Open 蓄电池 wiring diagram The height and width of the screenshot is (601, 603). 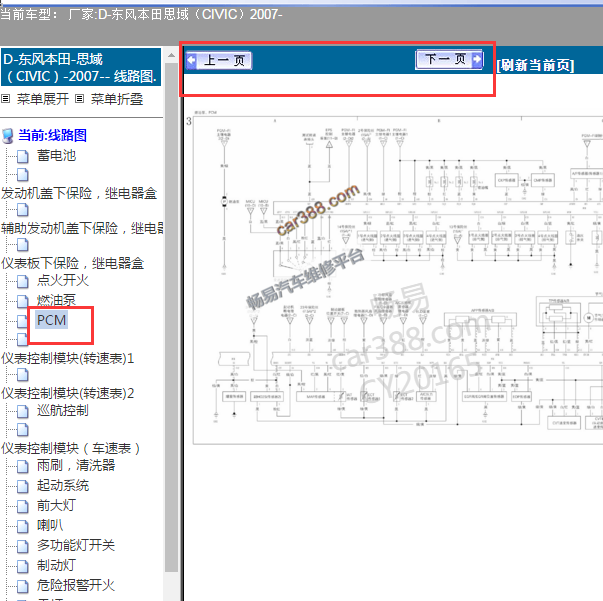(57, 155)
